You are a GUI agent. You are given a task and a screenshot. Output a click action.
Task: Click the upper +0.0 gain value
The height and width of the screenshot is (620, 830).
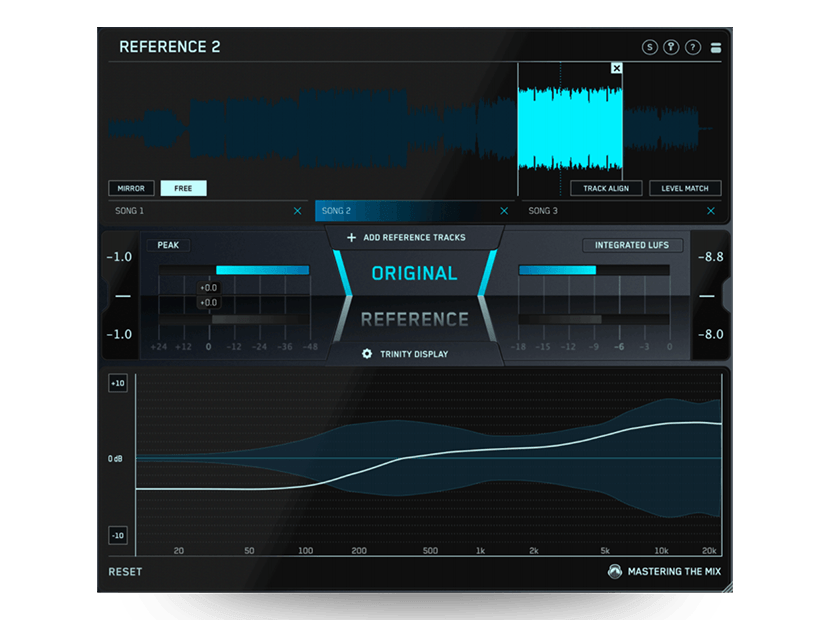pyautogui.click(x=208, y=287)
